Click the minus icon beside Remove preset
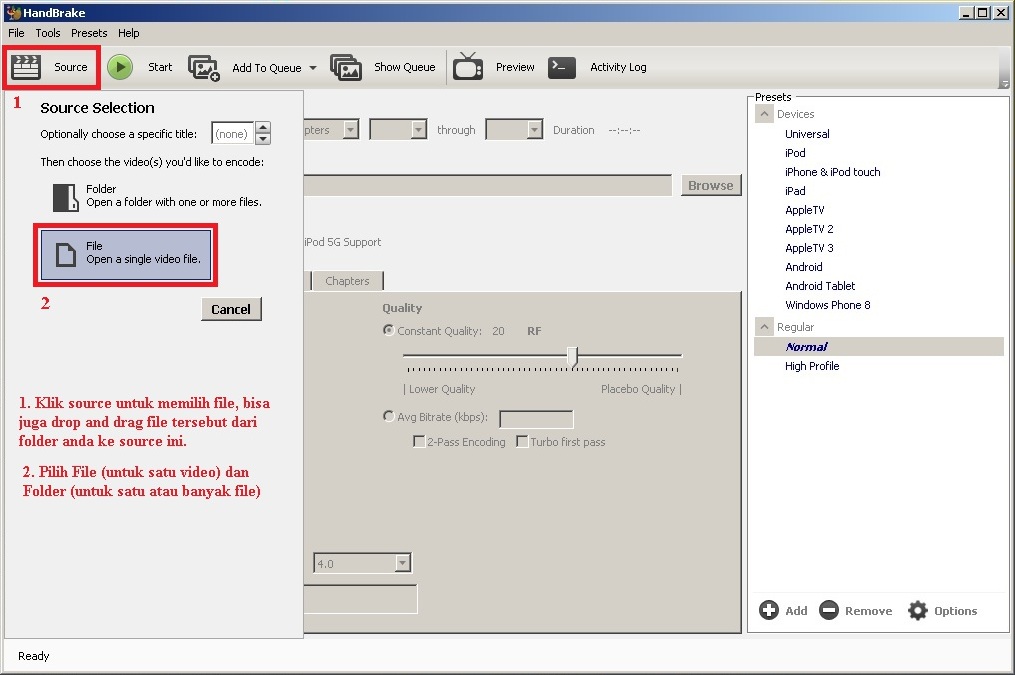1015x675 pixels. (x=829, y=610)
